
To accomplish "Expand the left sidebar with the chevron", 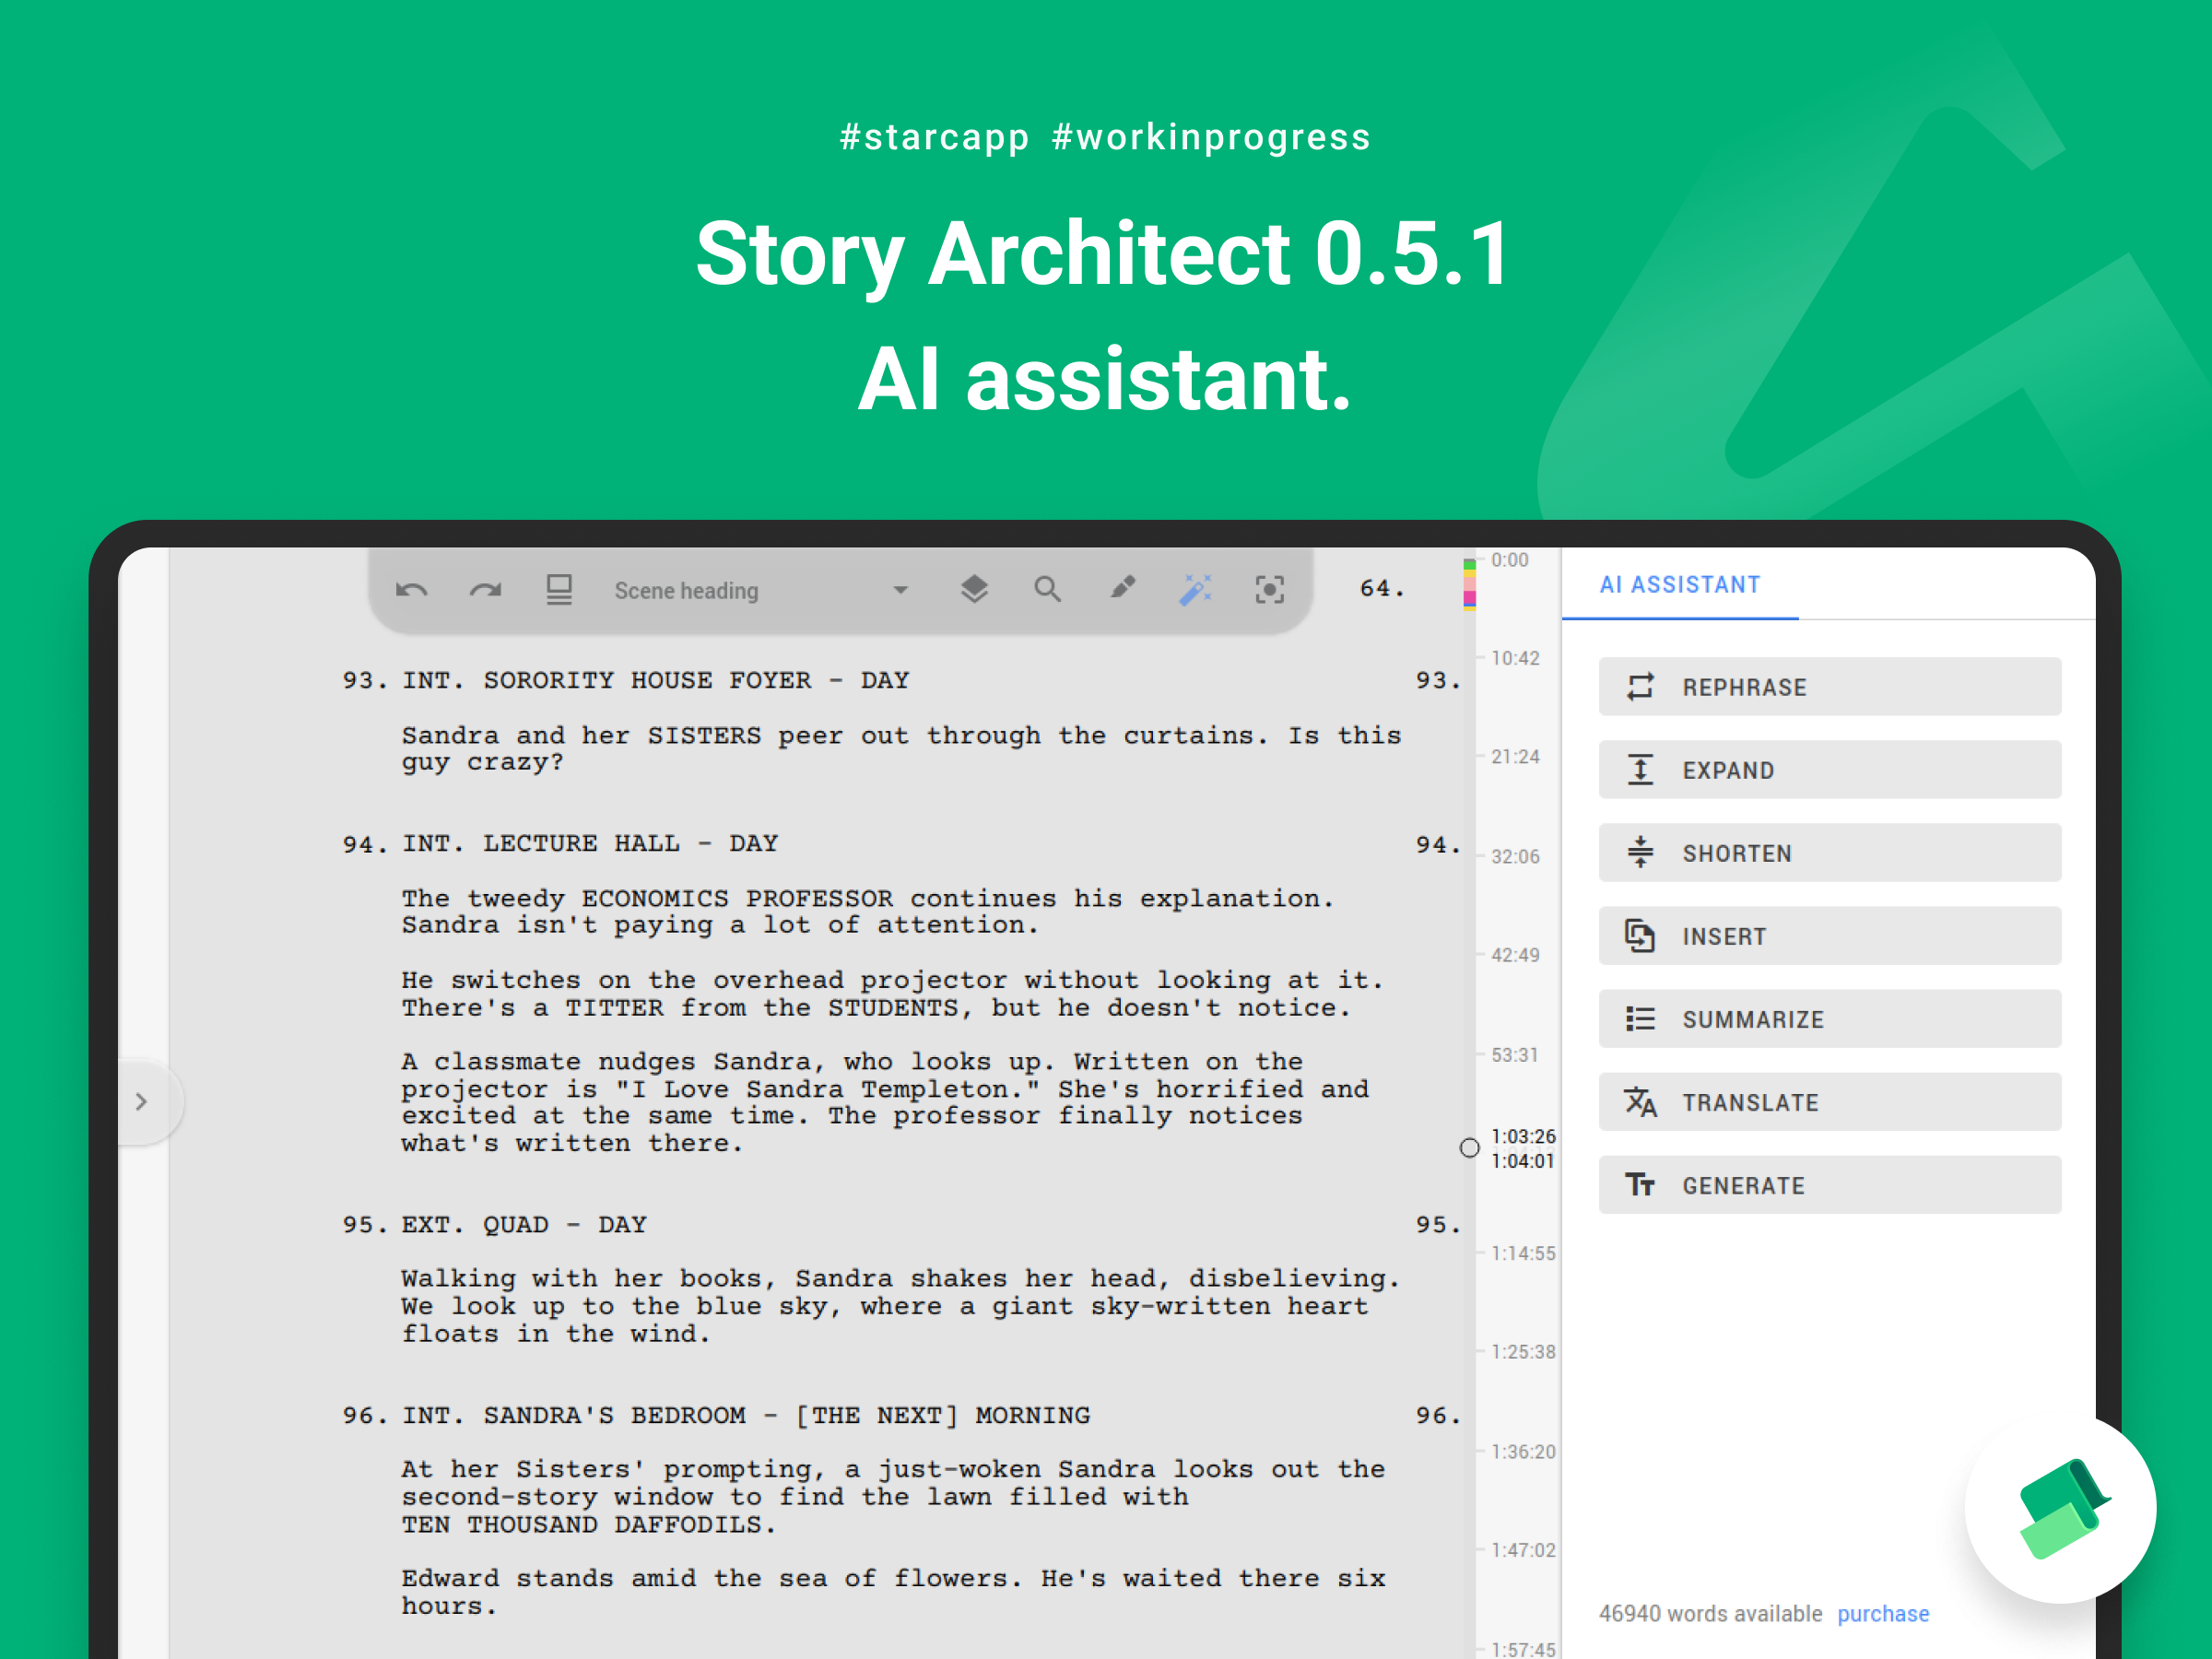I will (142, 1102).
